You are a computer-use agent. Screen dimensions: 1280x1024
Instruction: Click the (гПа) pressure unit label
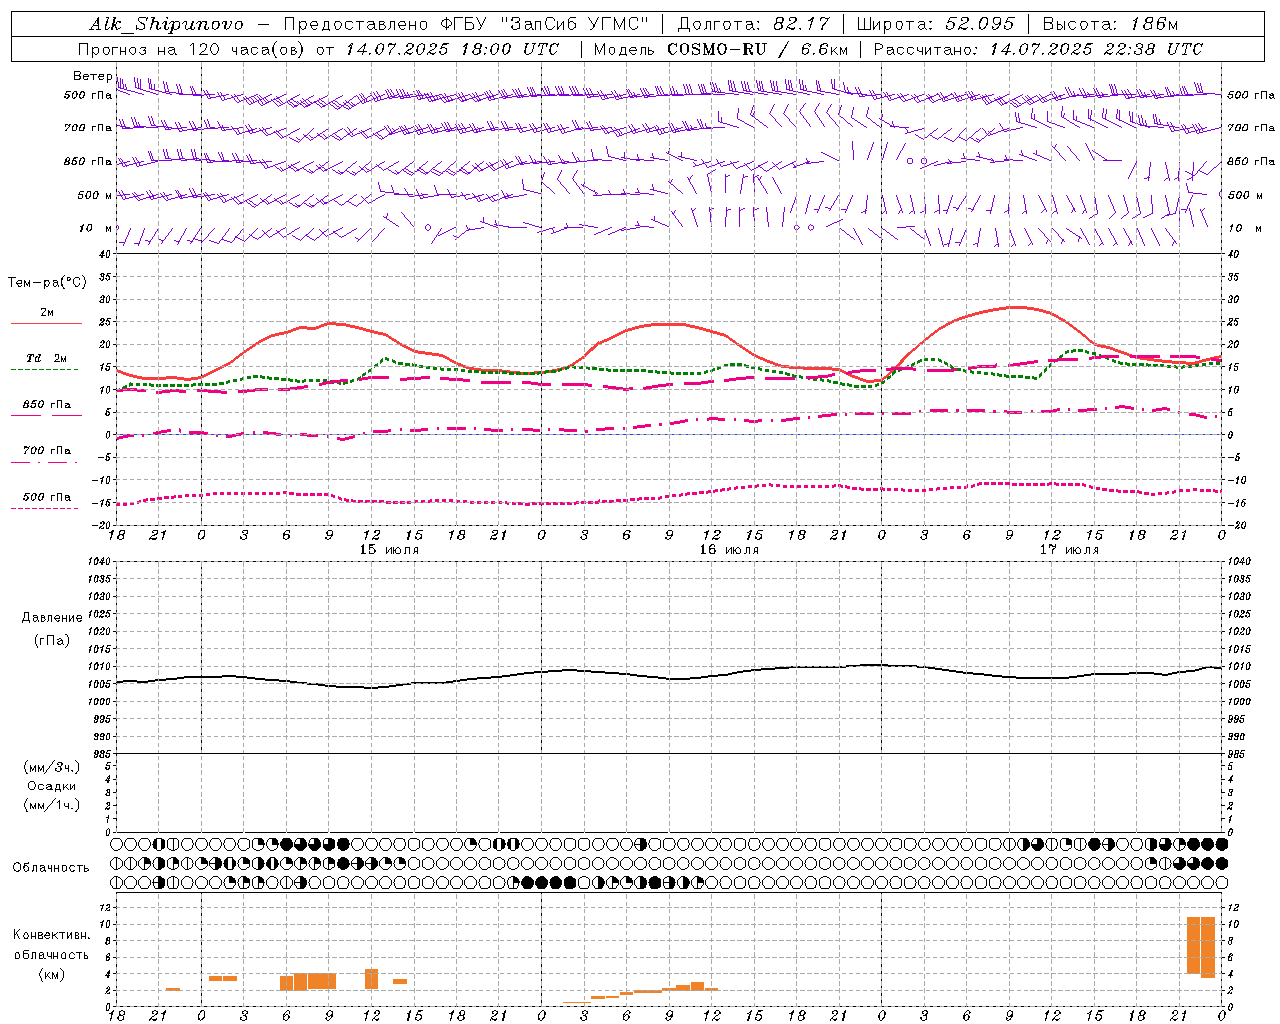tap(52, 641)
